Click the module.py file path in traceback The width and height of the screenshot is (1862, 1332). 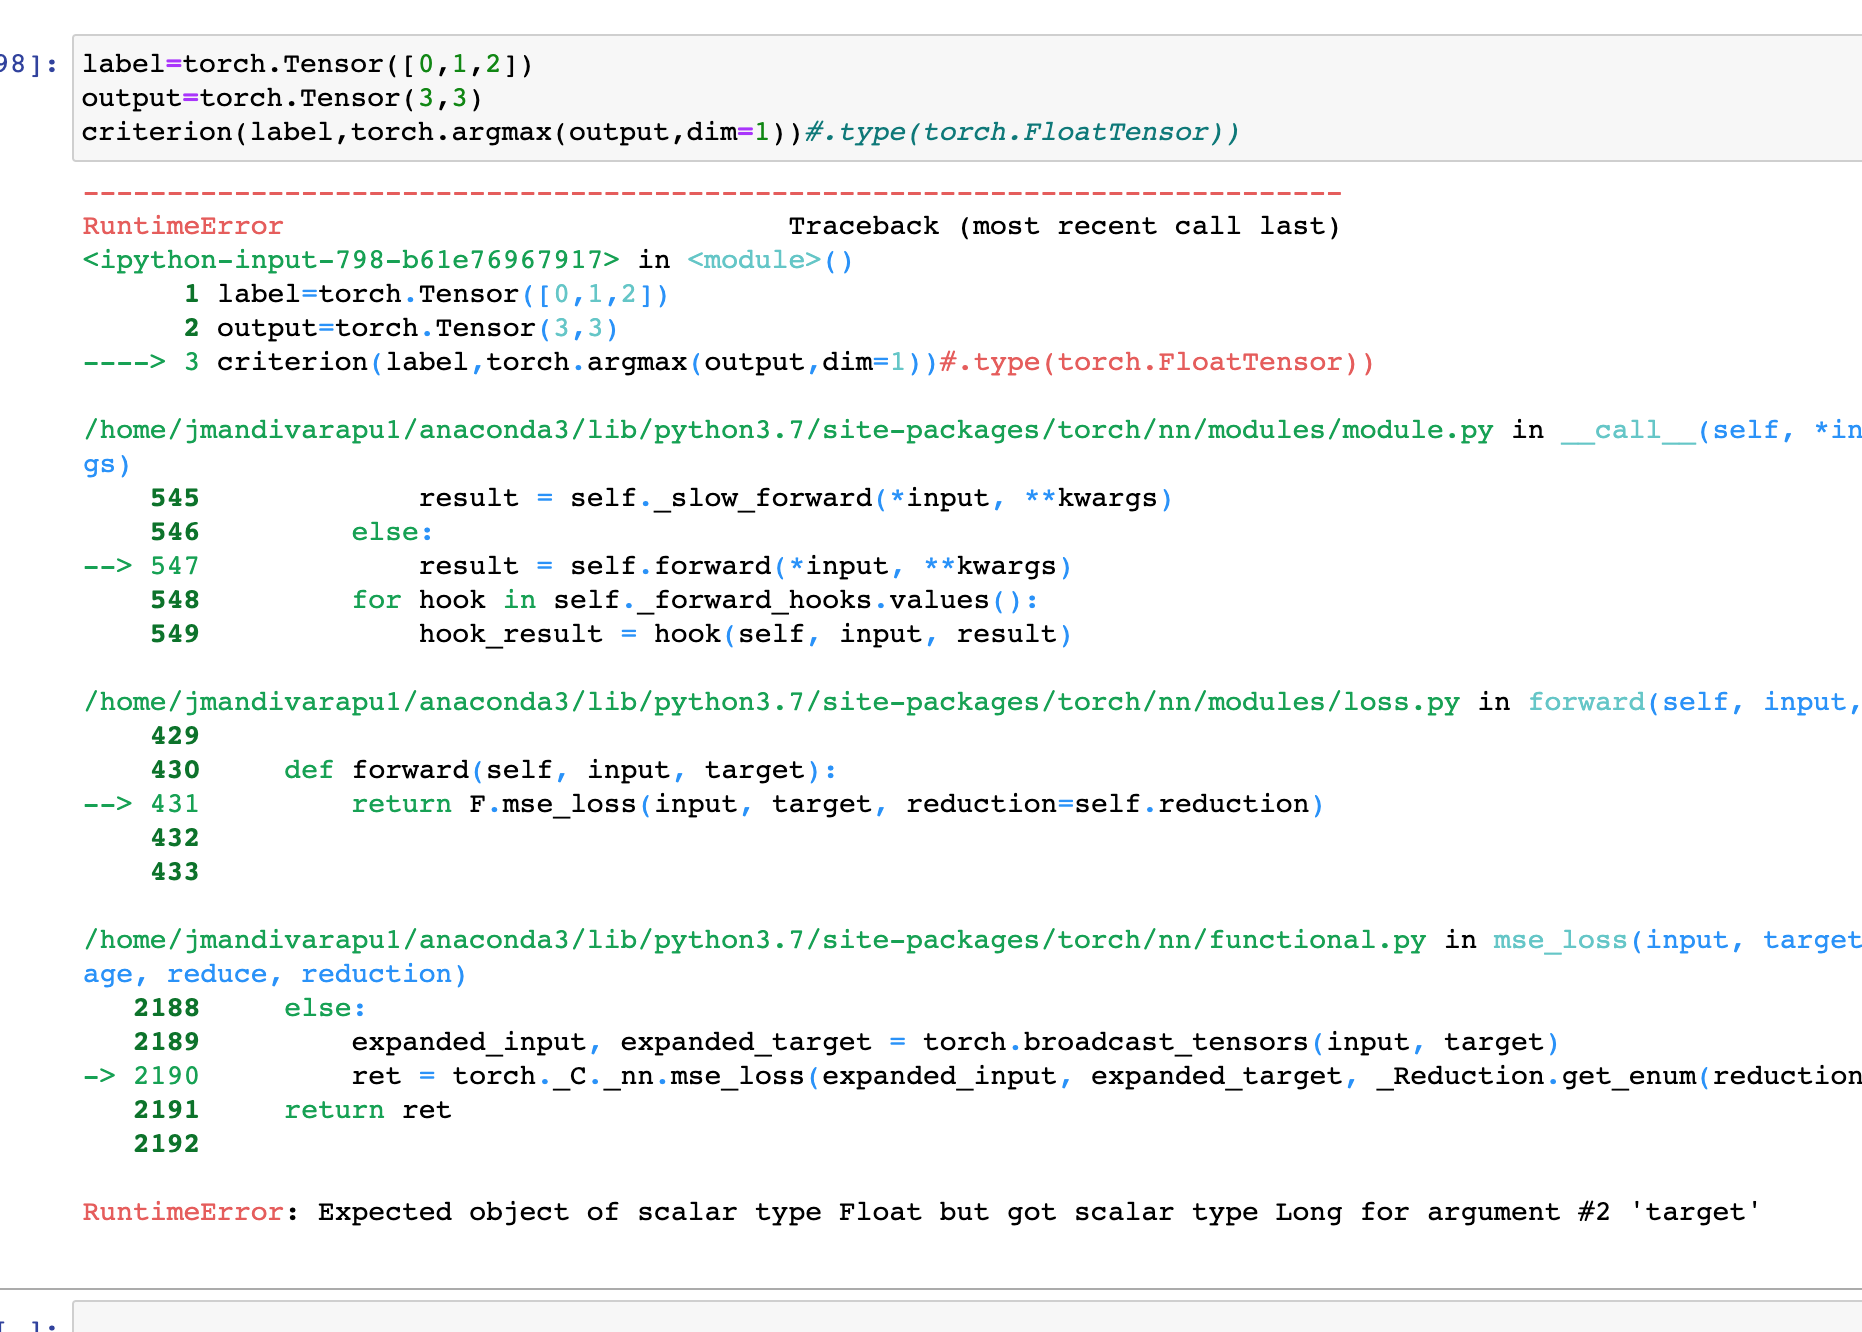click(x=788, y=430)
